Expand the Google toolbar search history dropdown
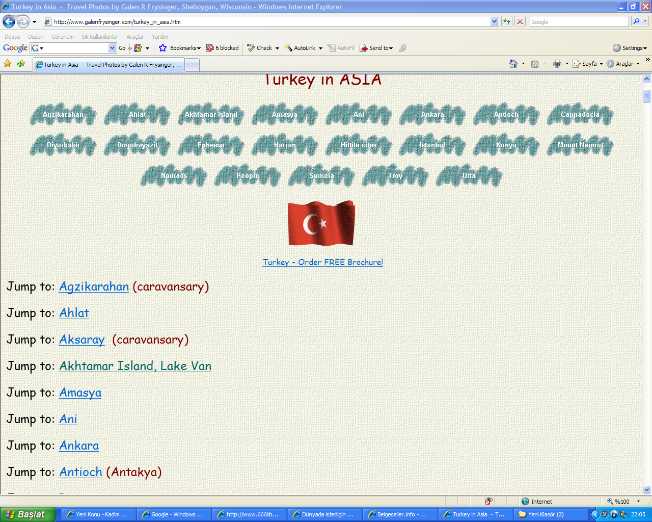The image size is (652, 522). [x=112, y=48]
